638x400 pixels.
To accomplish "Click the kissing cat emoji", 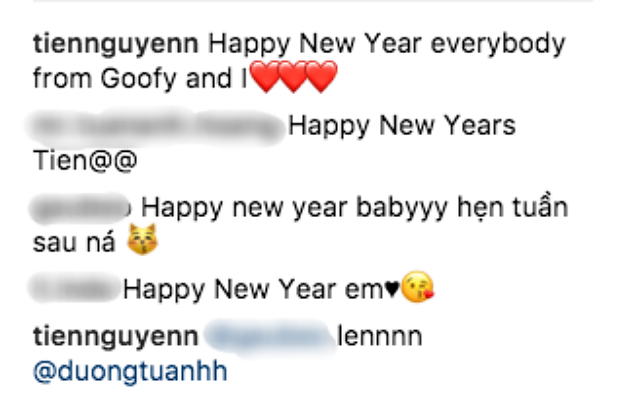I will coord(142,240).
